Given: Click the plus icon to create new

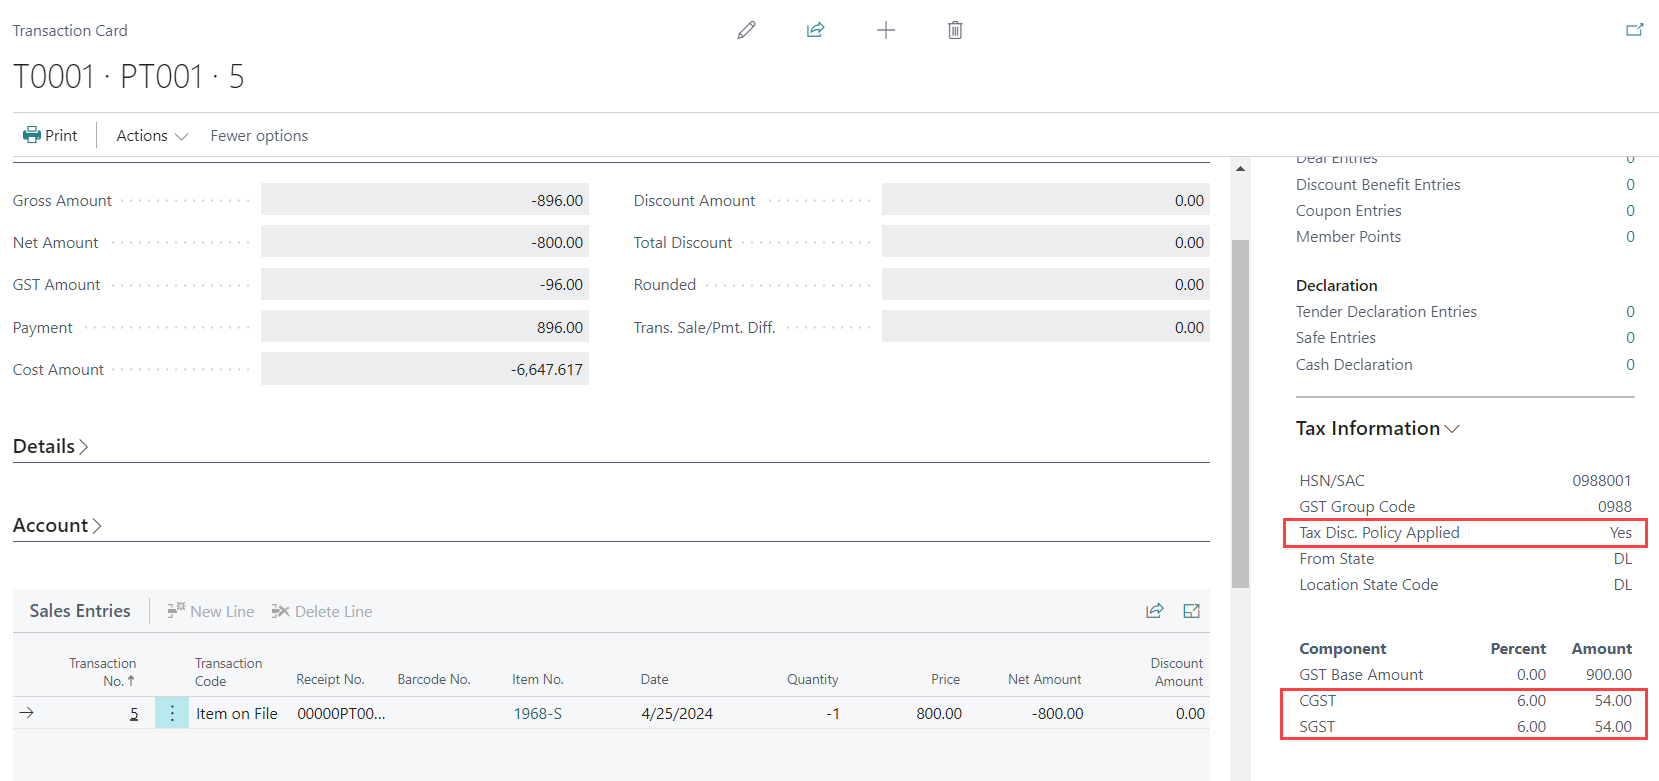Looking at the screenshot, I should point(885,30).
